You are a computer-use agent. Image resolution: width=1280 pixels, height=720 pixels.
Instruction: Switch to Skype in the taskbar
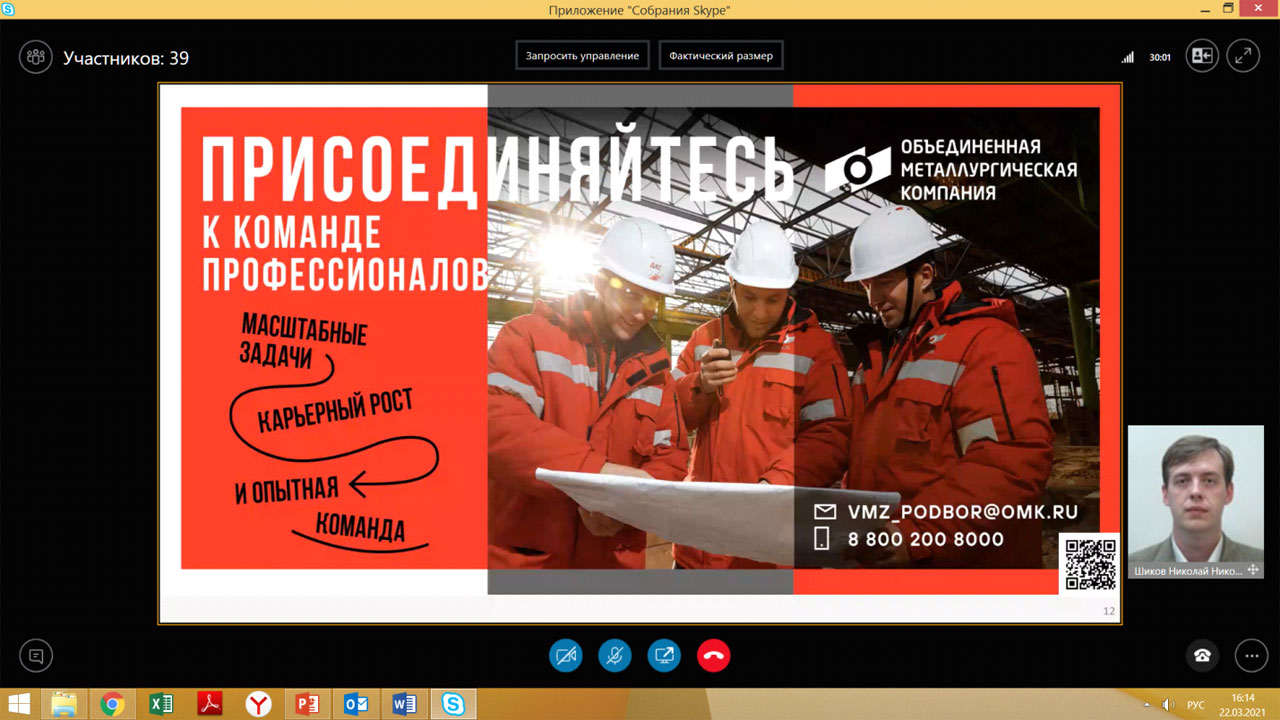tap(453, 704)
